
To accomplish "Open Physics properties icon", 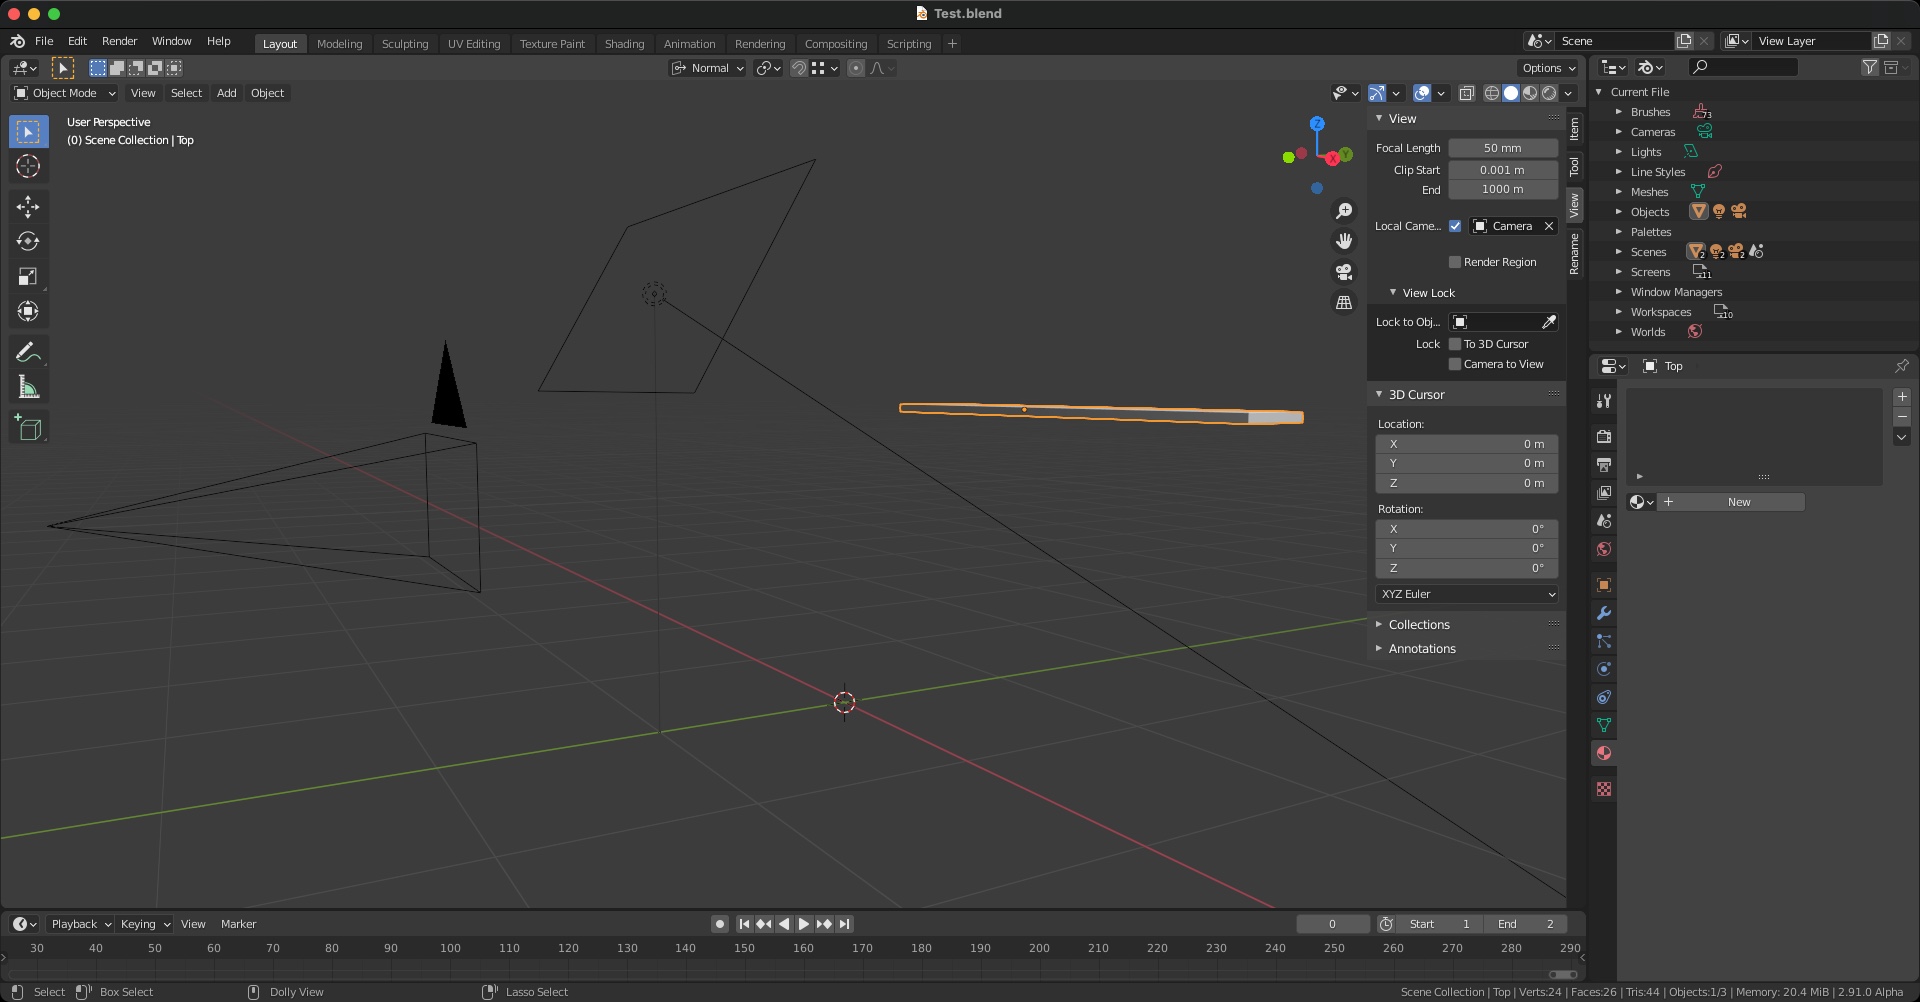I will click(x=1604, y=669).
